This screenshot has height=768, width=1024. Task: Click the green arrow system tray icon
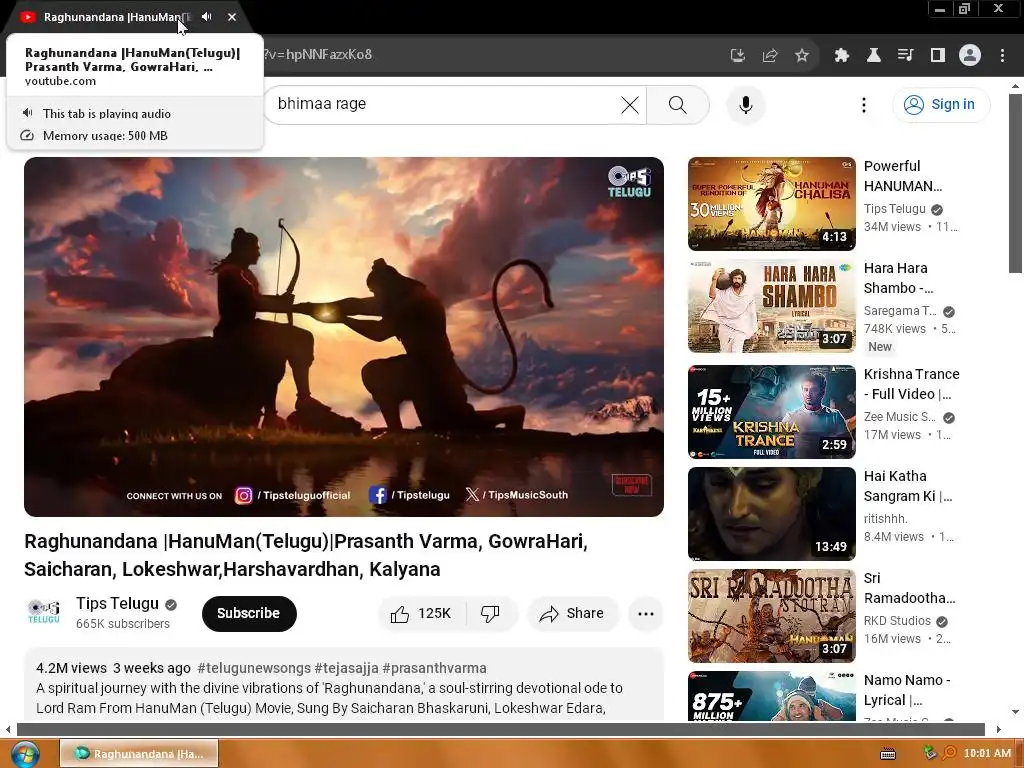(x=930, y=753)
